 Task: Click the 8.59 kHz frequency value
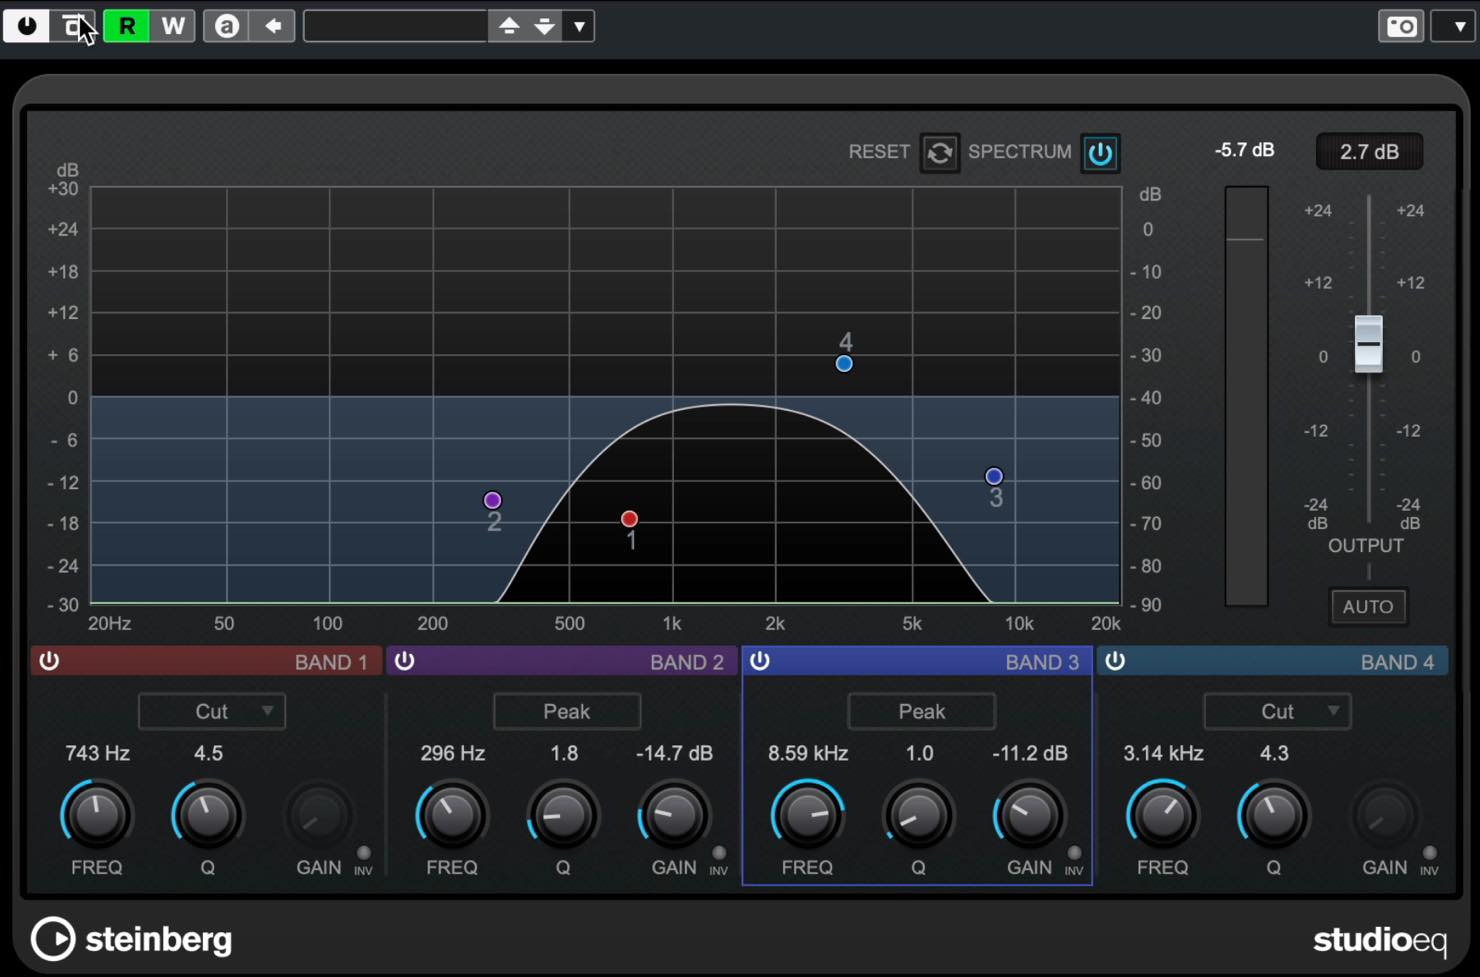808,753
